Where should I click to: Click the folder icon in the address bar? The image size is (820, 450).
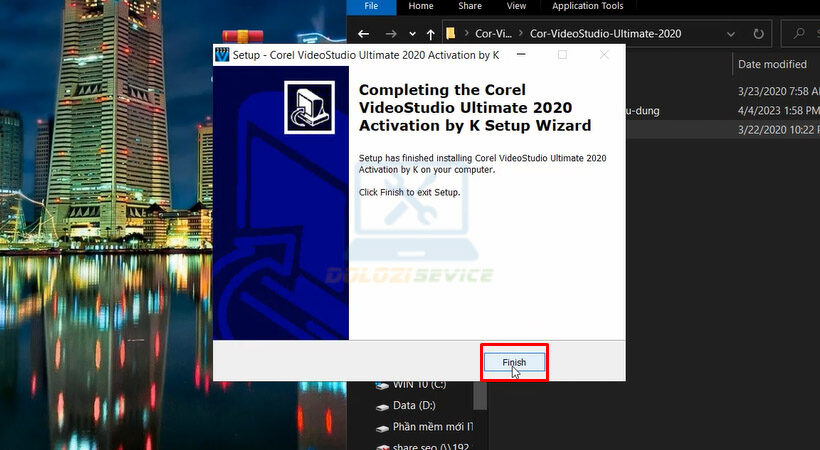coord(451,33)
